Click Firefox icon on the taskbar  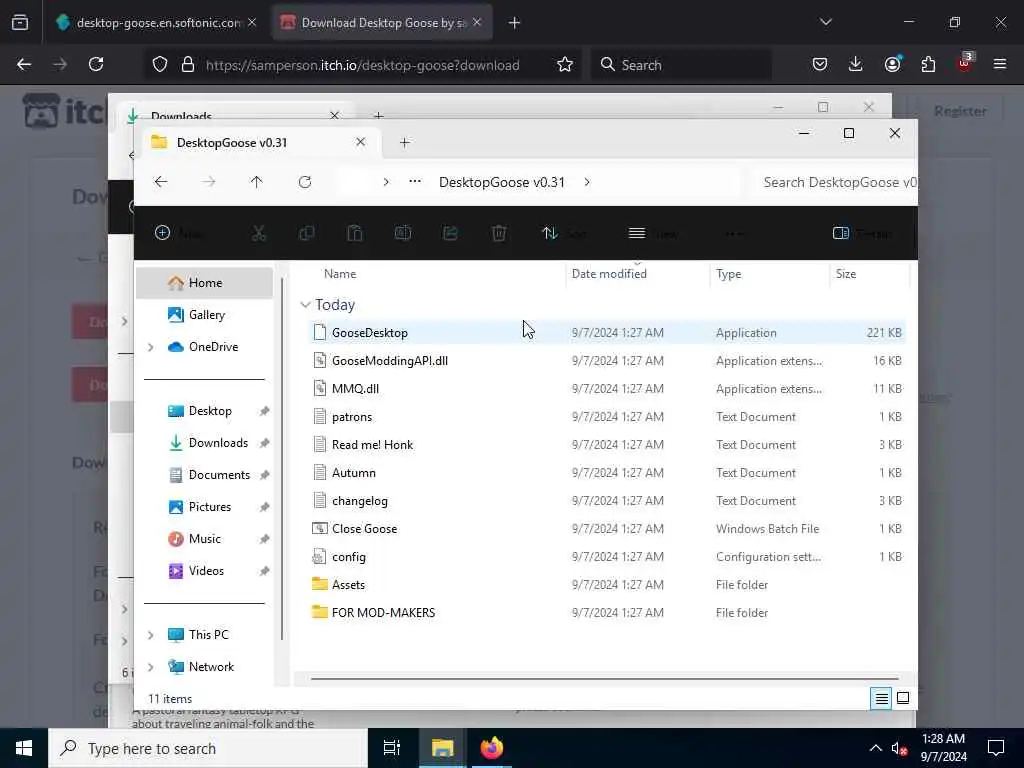click(492, 748)
